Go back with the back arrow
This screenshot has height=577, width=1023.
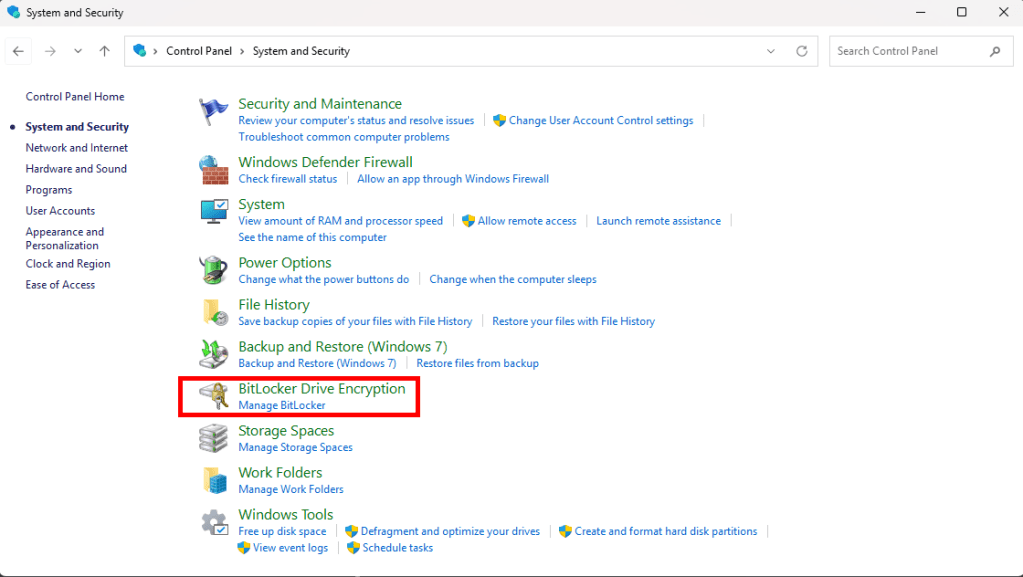point(18,51)
